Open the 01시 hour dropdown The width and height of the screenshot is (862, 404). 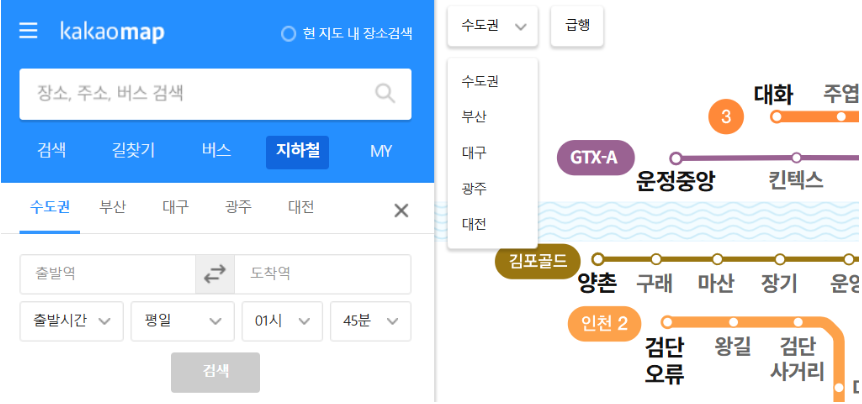tap(282, 321)
